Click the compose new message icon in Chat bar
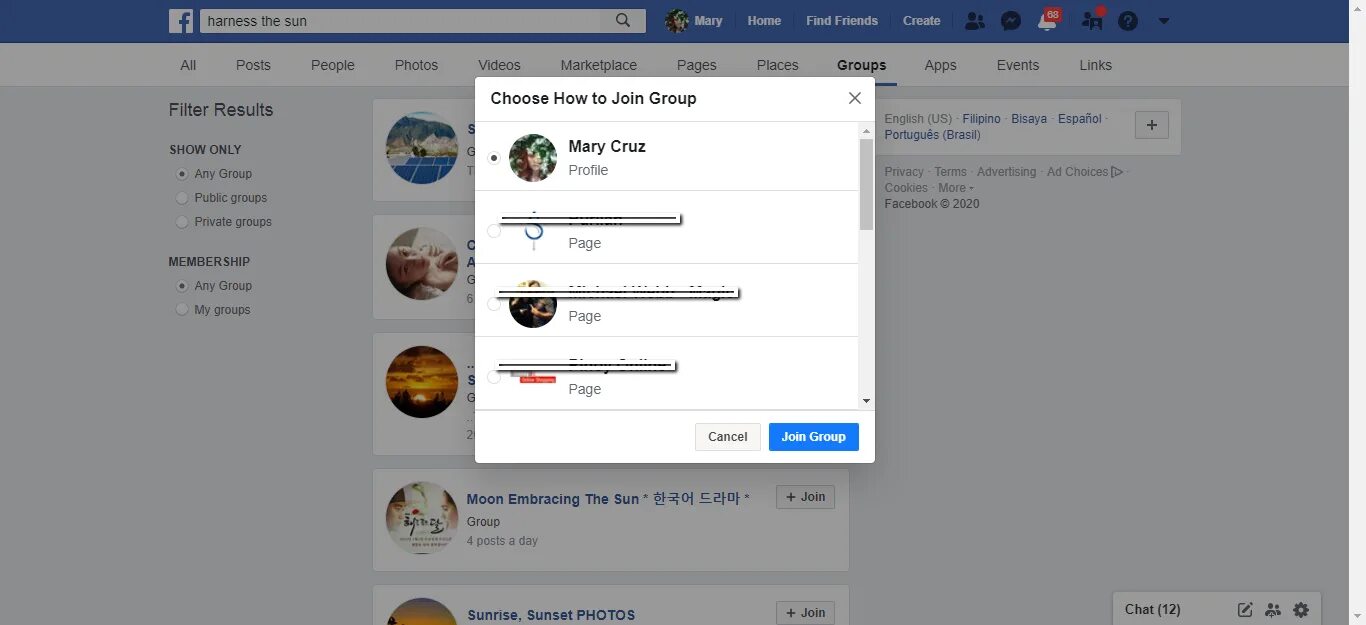Screen dimensions: 1366x625 (1245, 610)
